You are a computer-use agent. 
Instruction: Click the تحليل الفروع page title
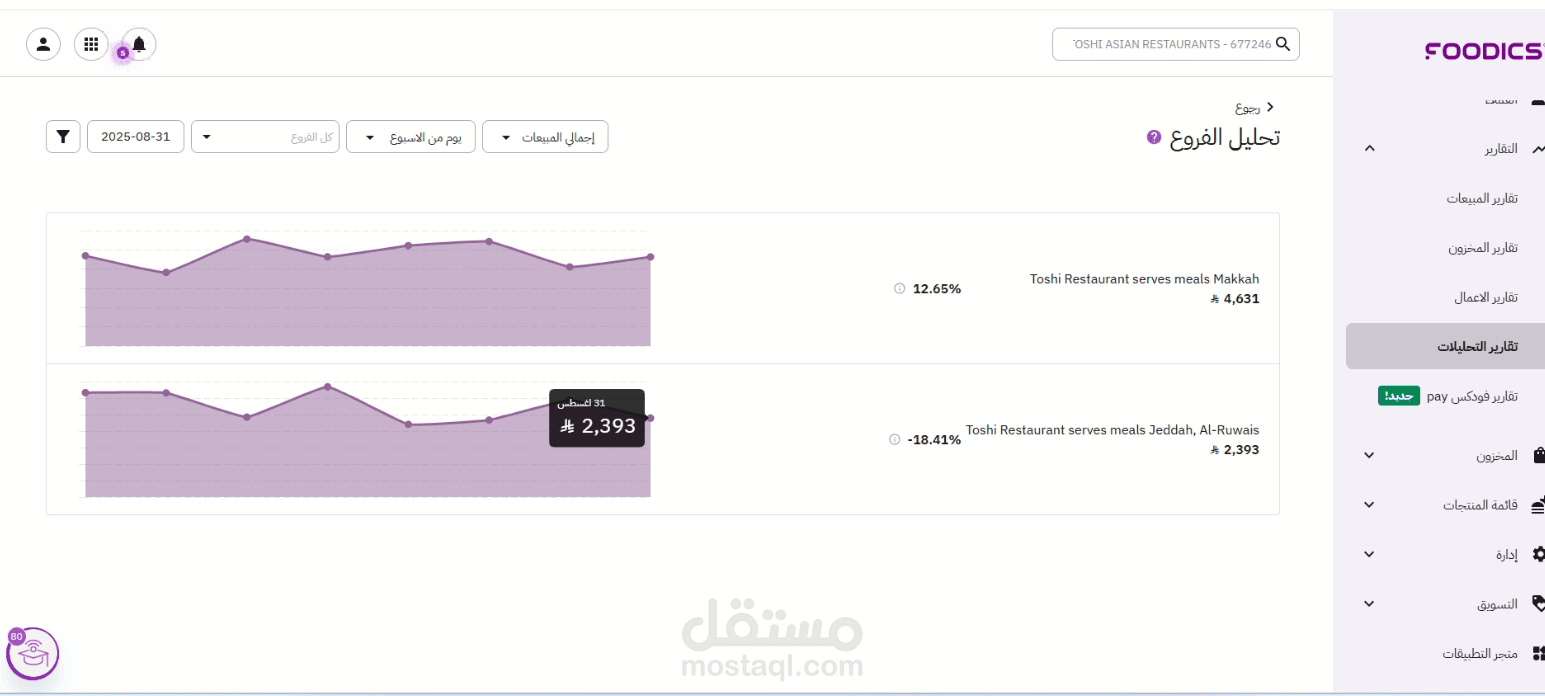pyautogui.click(x=1225, y=138)
